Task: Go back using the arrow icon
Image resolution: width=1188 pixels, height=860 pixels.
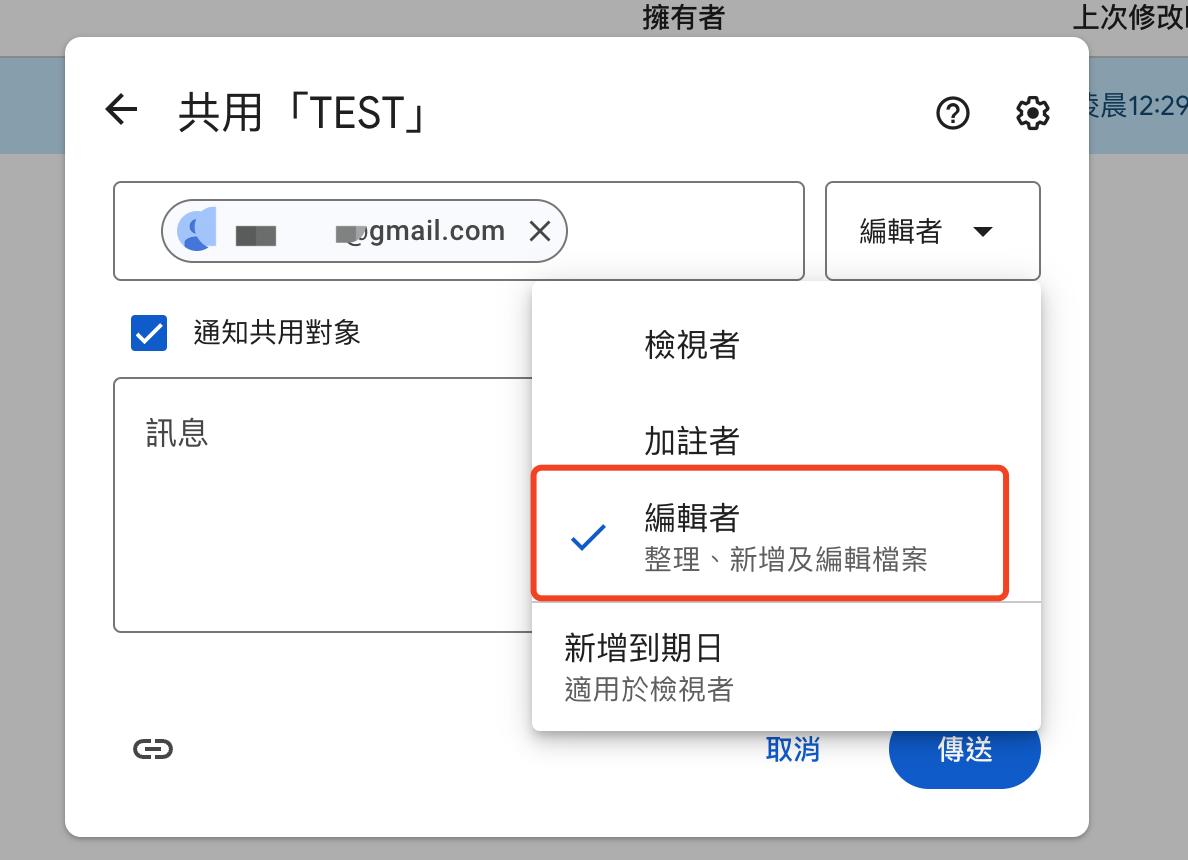Action: pos(121,110)
